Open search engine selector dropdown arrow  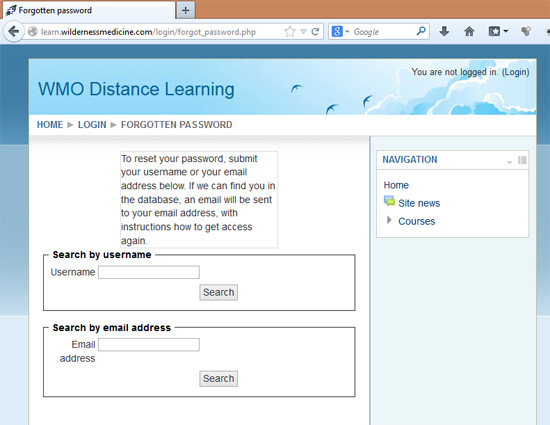347,32
